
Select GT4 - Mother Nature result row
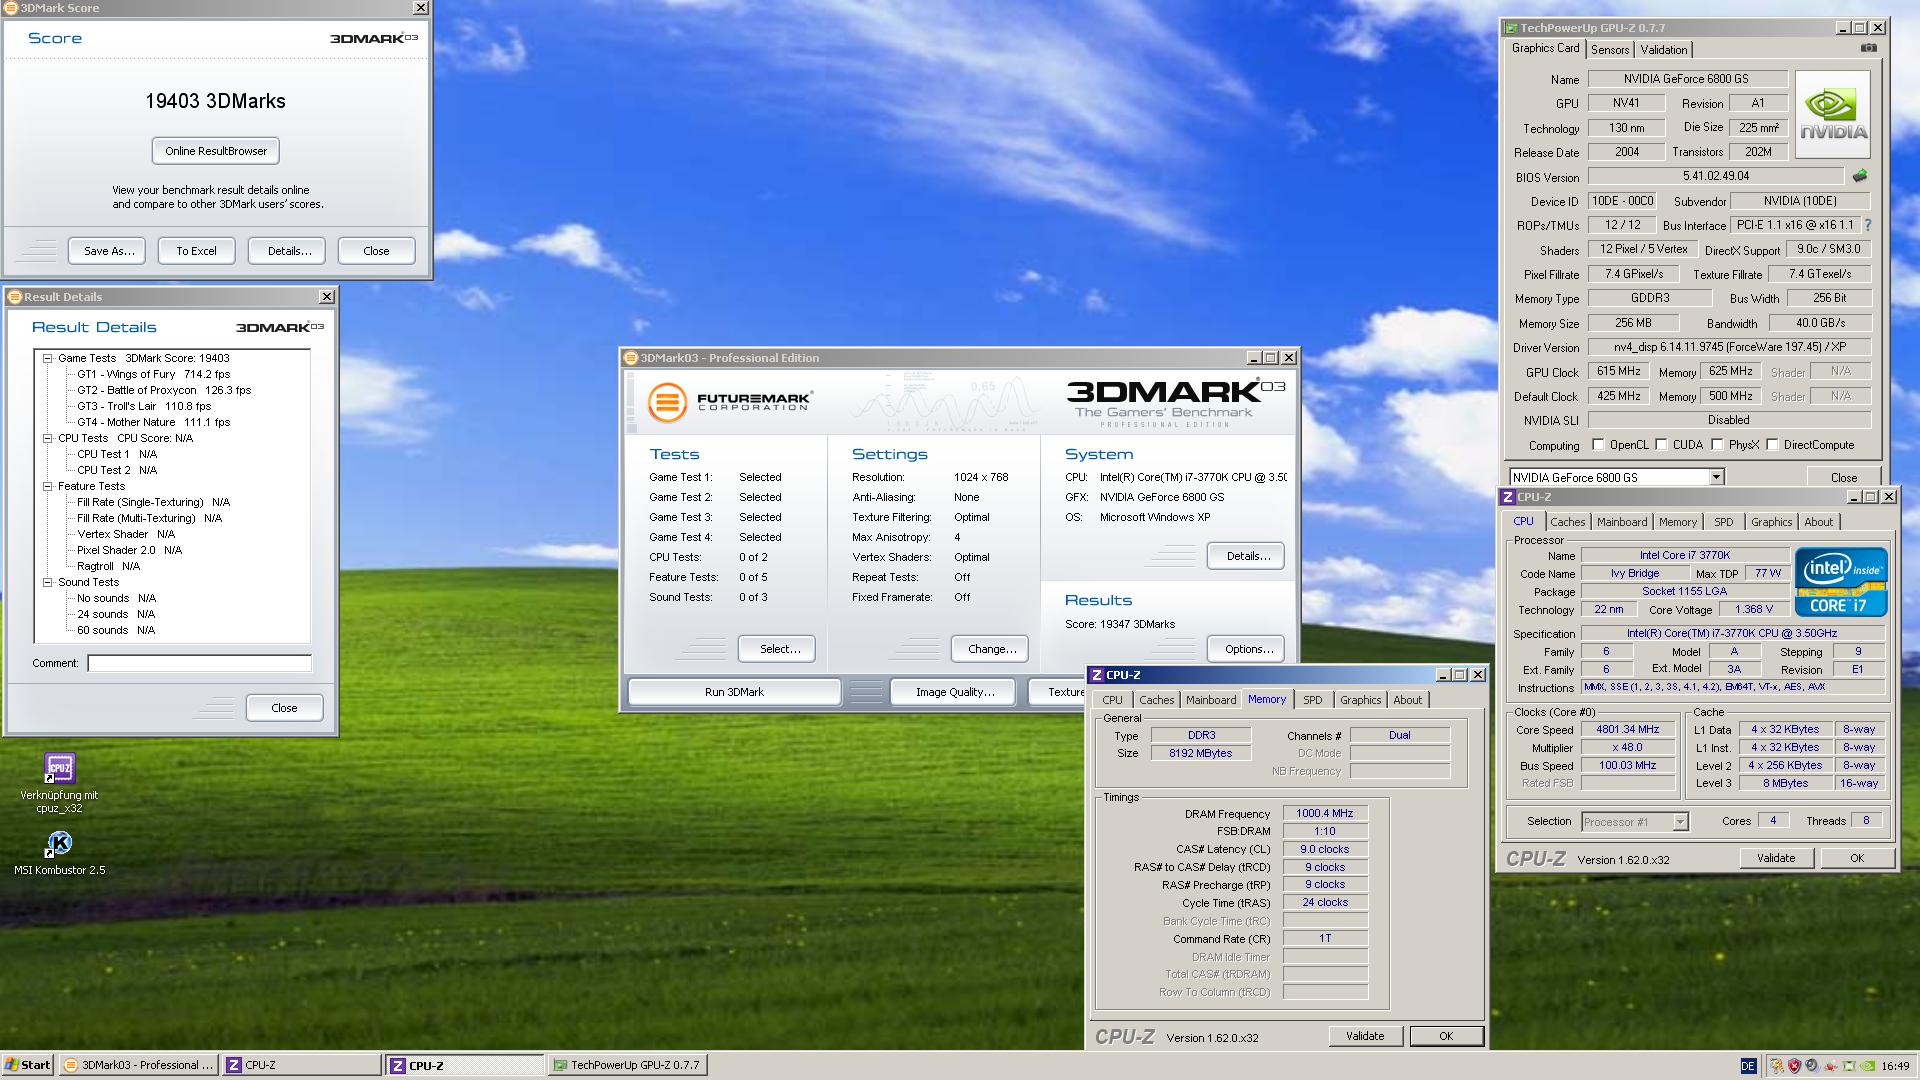tap(153, 422)
